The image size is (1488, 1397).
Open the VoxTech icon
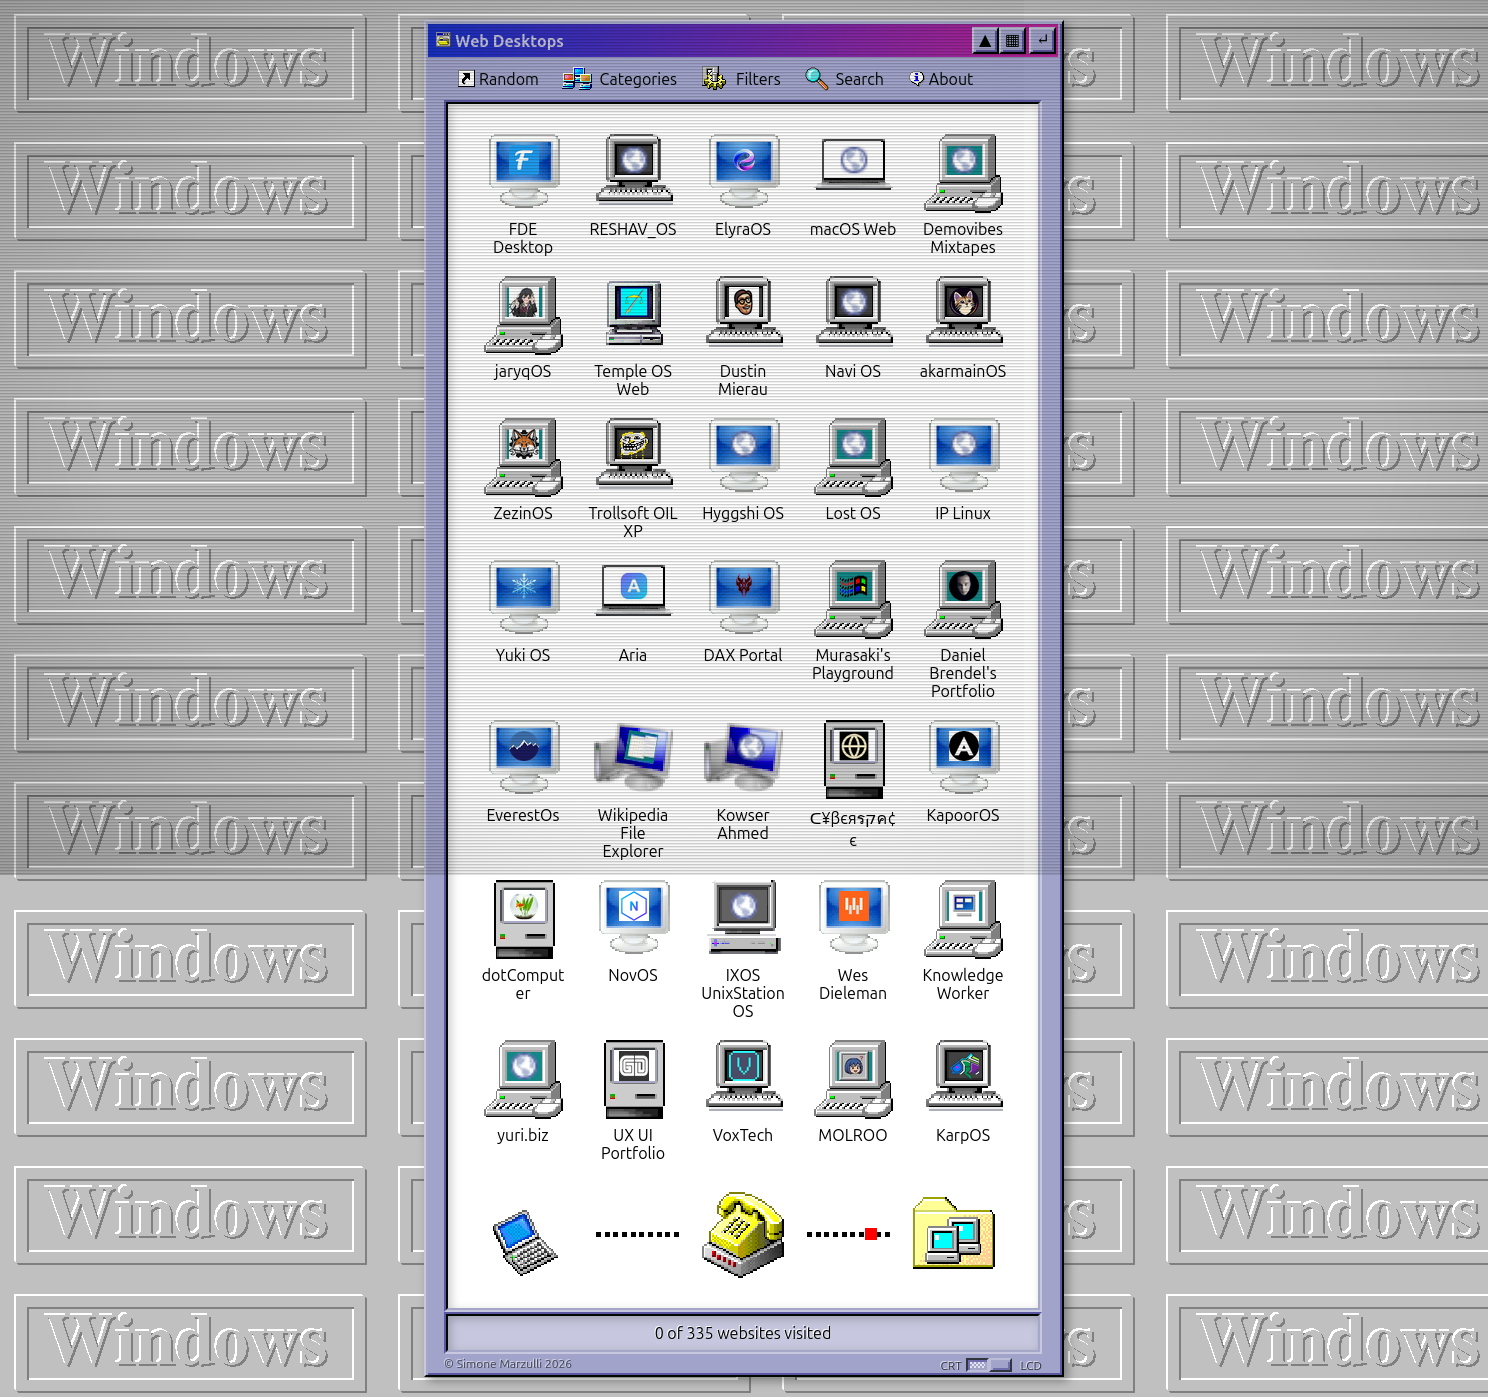tap(743, 1078)
